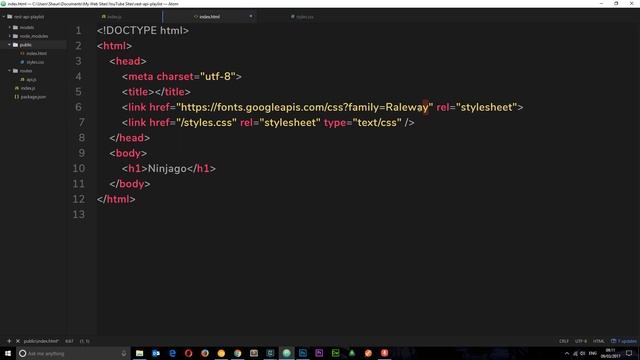The height and width of the screenshot is (360, 640).
Task: Click the volume icon in system tray
Action: click(582, 353)
